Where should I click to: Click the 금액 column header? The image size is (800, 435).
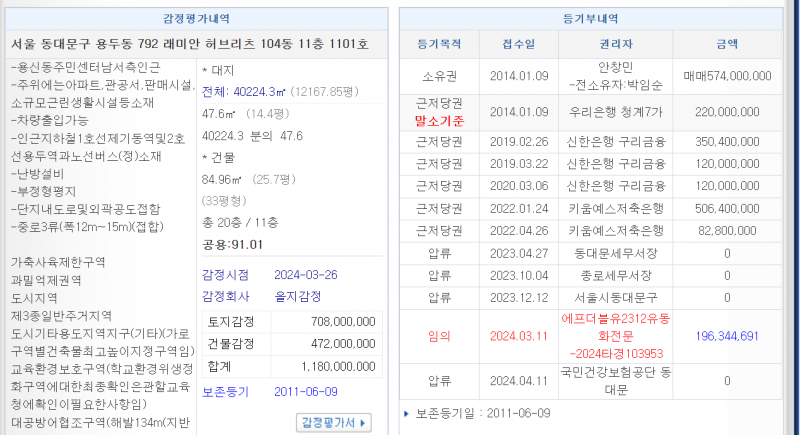(x=727, y=44)
